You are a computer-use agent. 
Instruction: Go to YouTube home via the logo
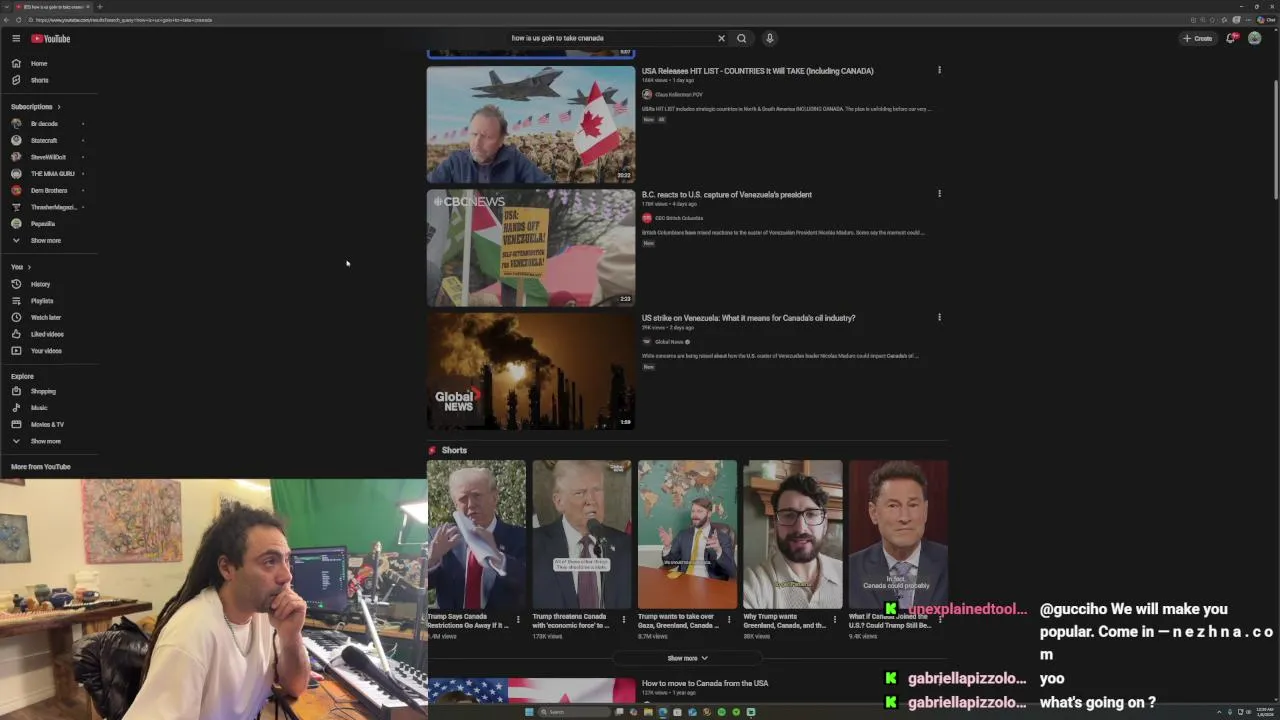pos(50,38)
